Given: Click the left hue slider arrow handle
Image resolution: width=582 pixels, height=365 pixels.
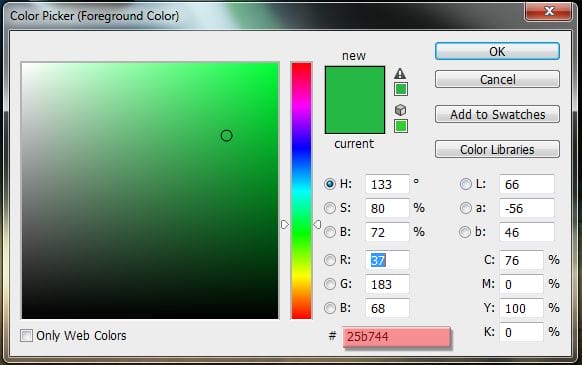Looking at the screenshot, I should click(x=284, y=224).
